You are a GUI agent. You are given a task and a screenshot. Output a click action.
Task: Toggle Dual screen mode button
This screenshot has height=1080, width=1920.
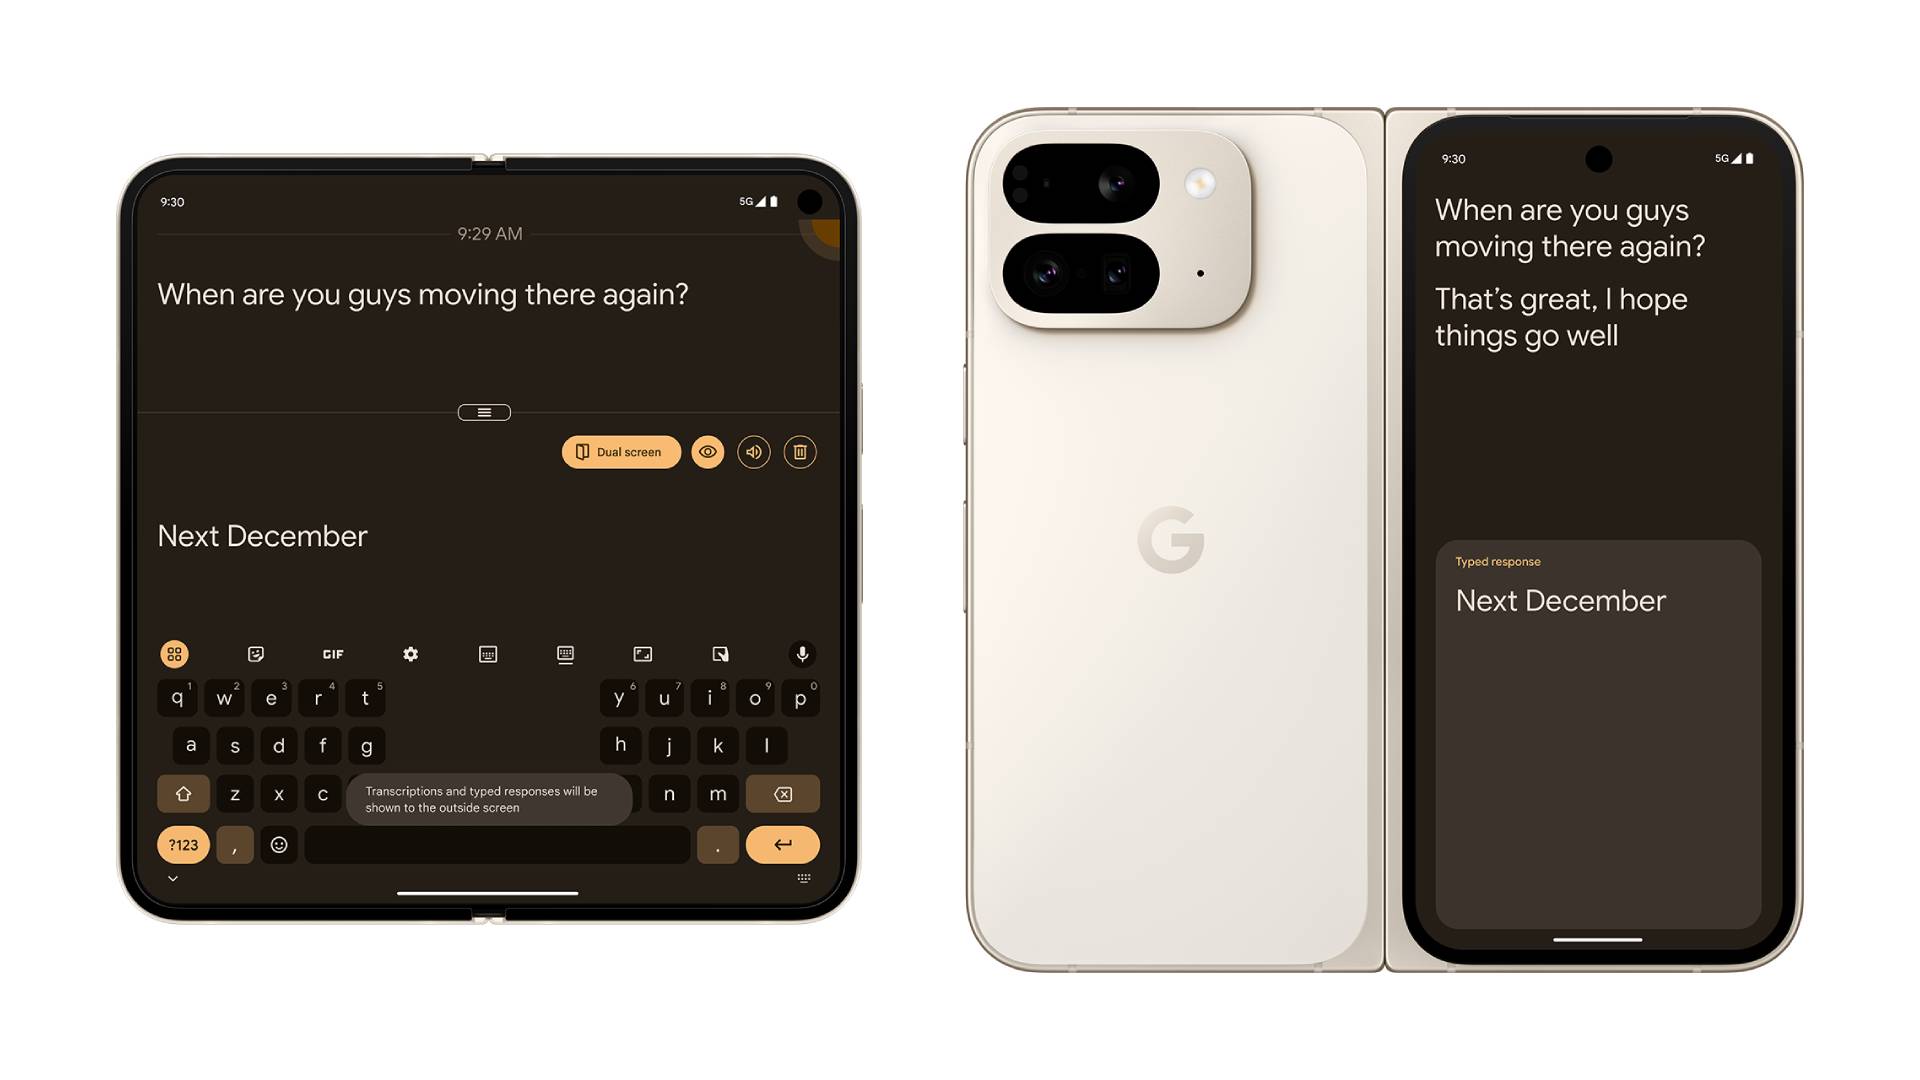[x=621, y=451]
